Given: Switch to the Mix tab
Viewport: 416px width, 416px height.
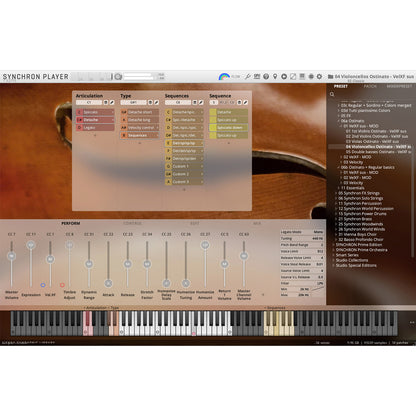Looking at the screenshot, I should pos(257,223).
